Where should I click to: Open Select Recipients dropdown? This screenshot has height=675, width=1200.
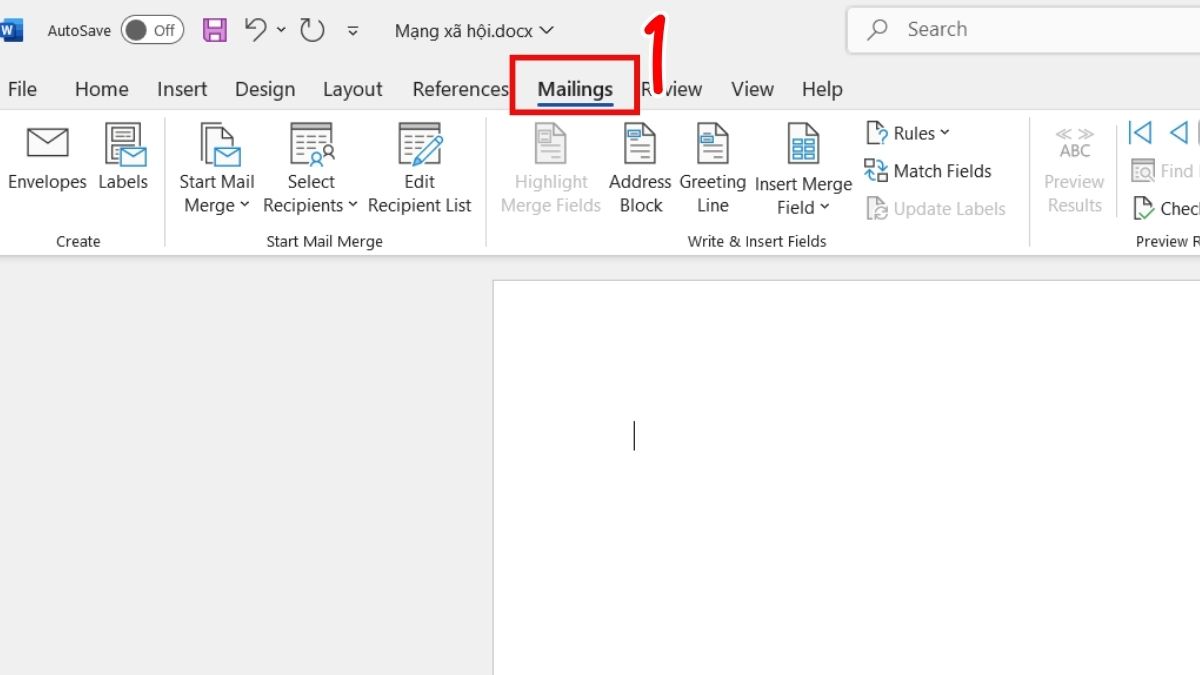pyautogui.click(x=311, y=168)
